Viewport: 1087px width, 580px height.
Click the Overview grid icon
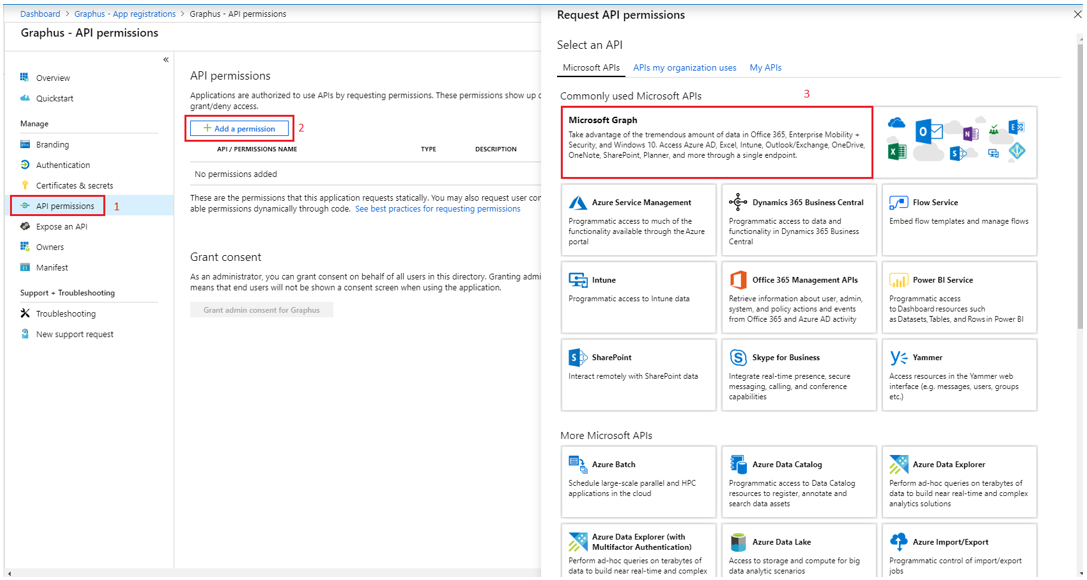(x=25, y=78)
